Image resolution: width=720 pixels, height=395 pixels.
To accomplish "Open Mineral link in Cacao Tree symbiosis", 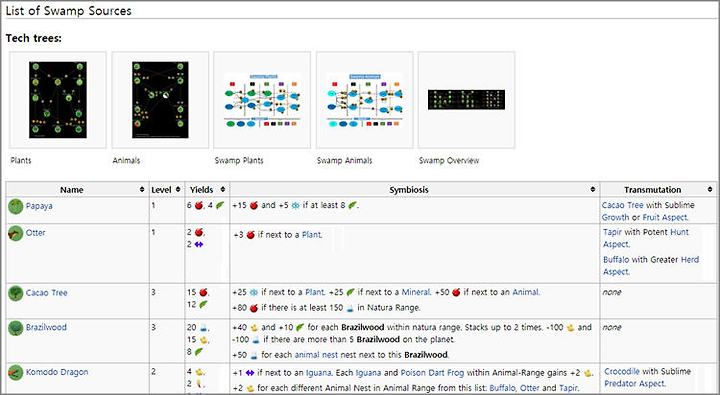I will point(415,292).
